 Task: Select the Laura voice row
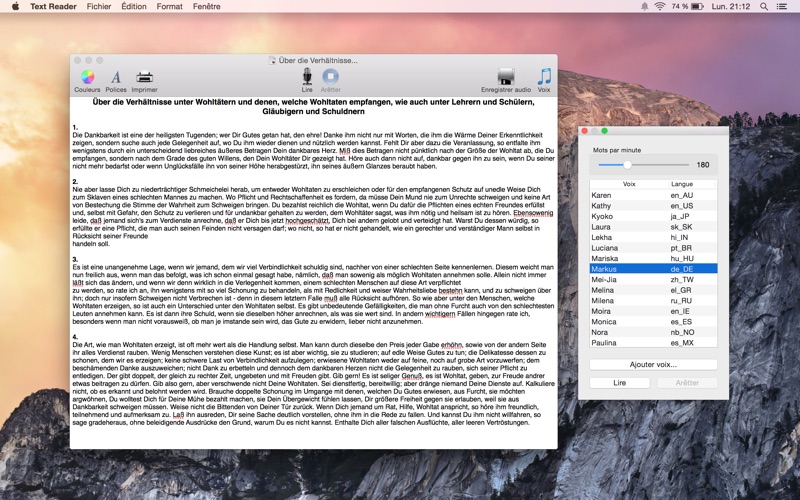653,227
